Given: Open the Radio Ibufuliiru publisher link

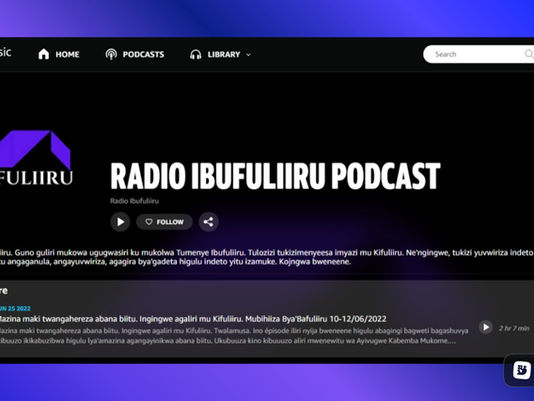Looking at the screenshot, I should (134, 201).
